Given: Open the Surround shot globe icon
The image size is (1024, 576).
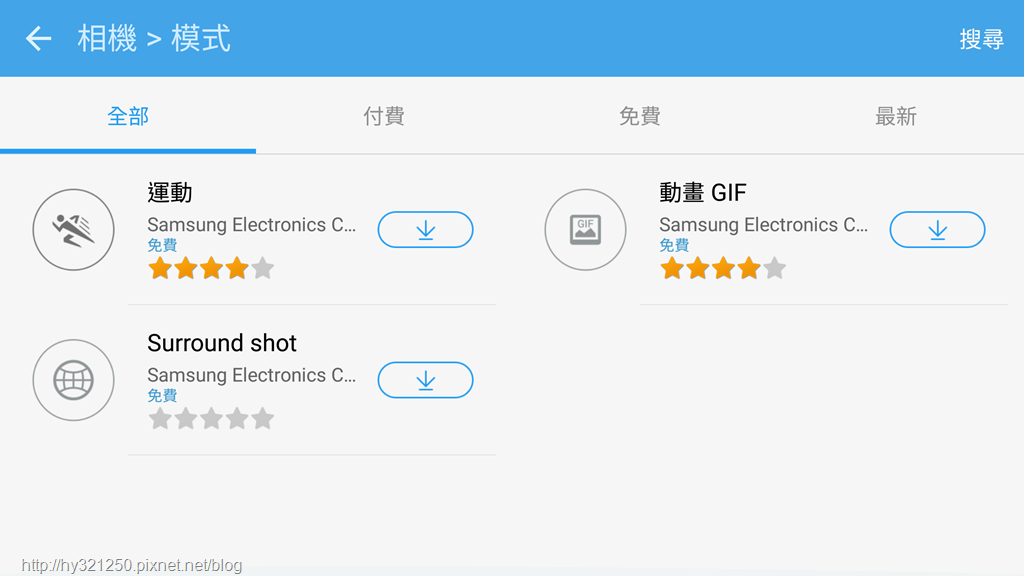Looking at the screenshot, I should coord(74,380).
